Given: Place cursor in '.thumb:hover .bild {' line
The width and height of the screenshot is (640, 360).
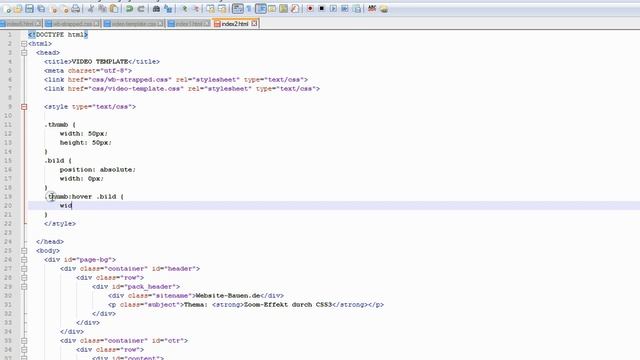Looking at the screenshot, I should (84, 197).
